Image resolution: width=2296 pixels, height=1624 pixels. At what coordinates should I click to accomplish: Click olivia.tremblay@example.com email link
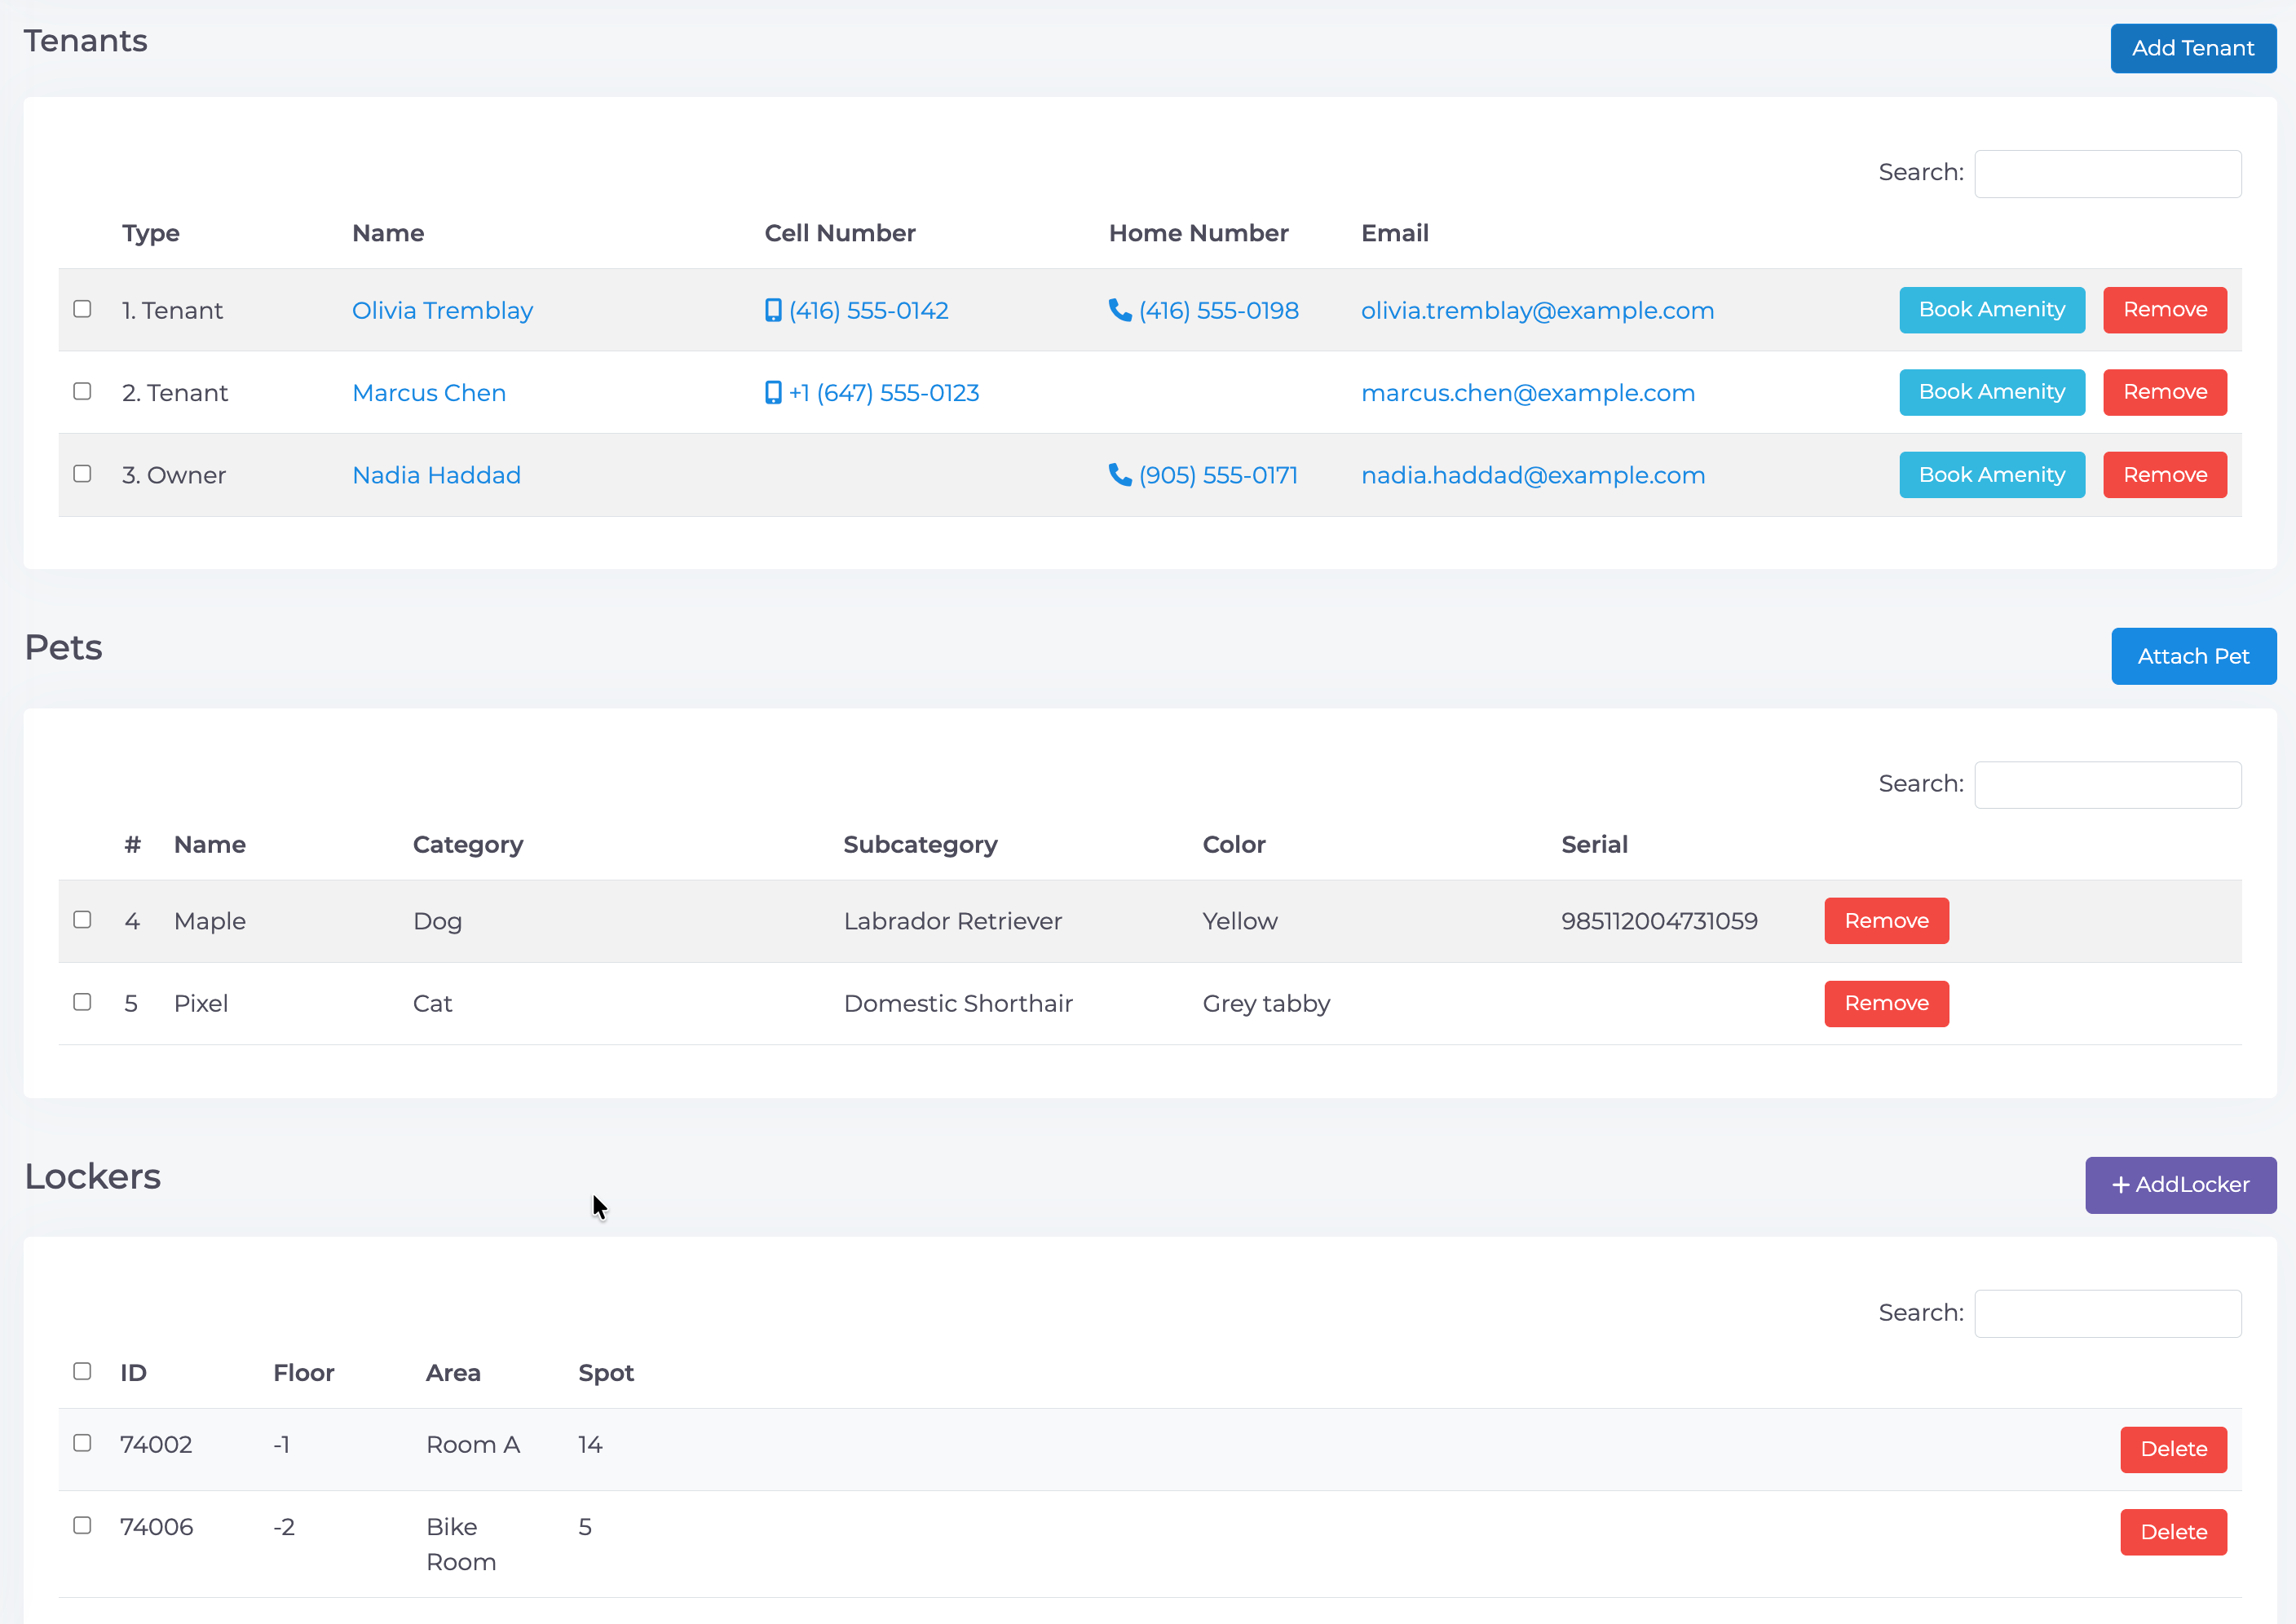tap(1537, 310)
